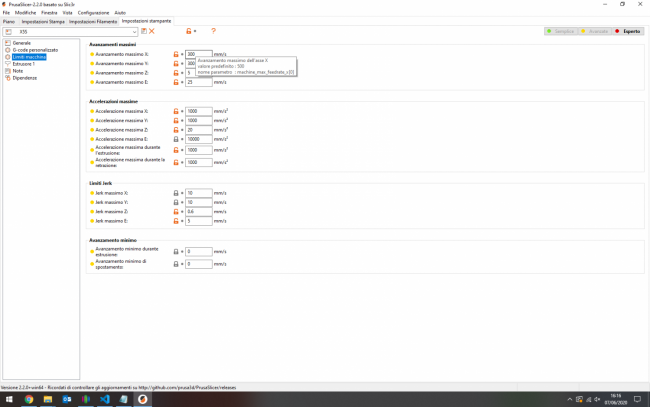This screenshot has width=650, height=407.
Task: Click the volume icon in system tray
Action: (597, 400)
